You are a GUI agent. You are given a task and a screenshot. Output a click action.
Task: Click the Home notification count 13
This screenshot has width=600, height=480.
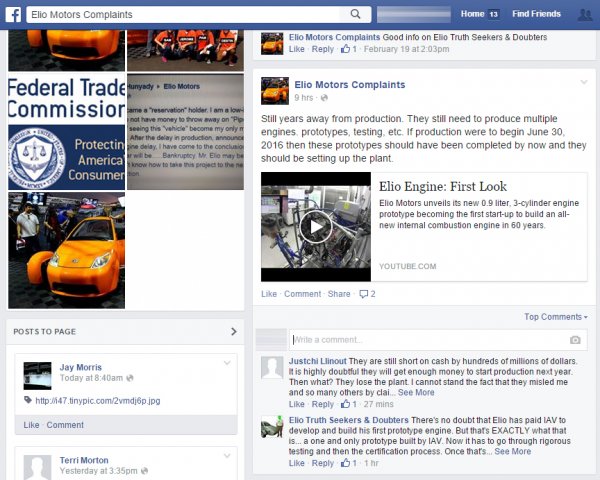point(494,15)
